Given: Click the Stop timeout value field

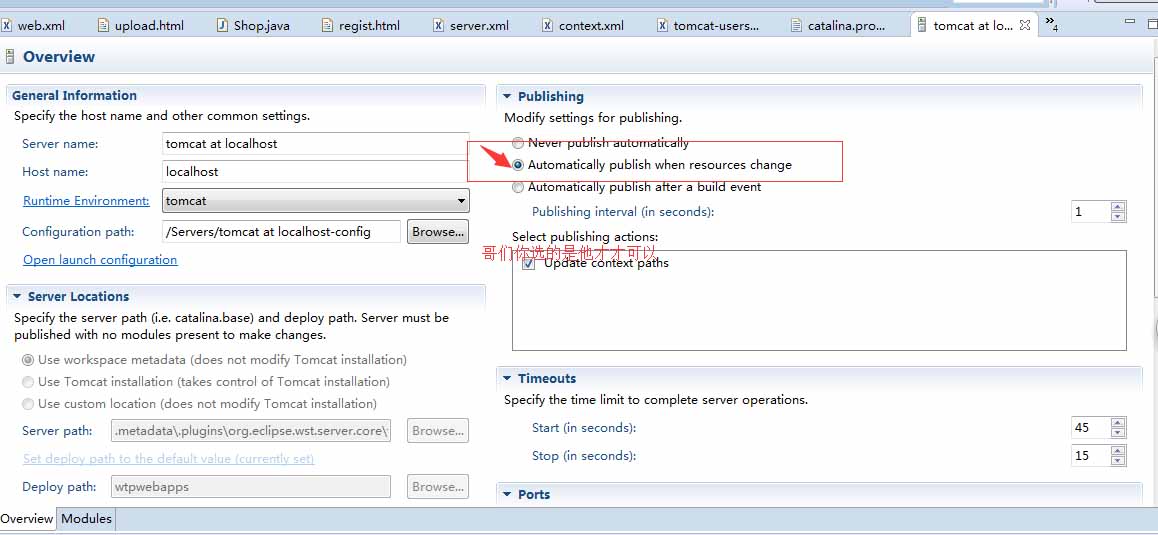Looking at the screenshot, I should (1091, 455).
